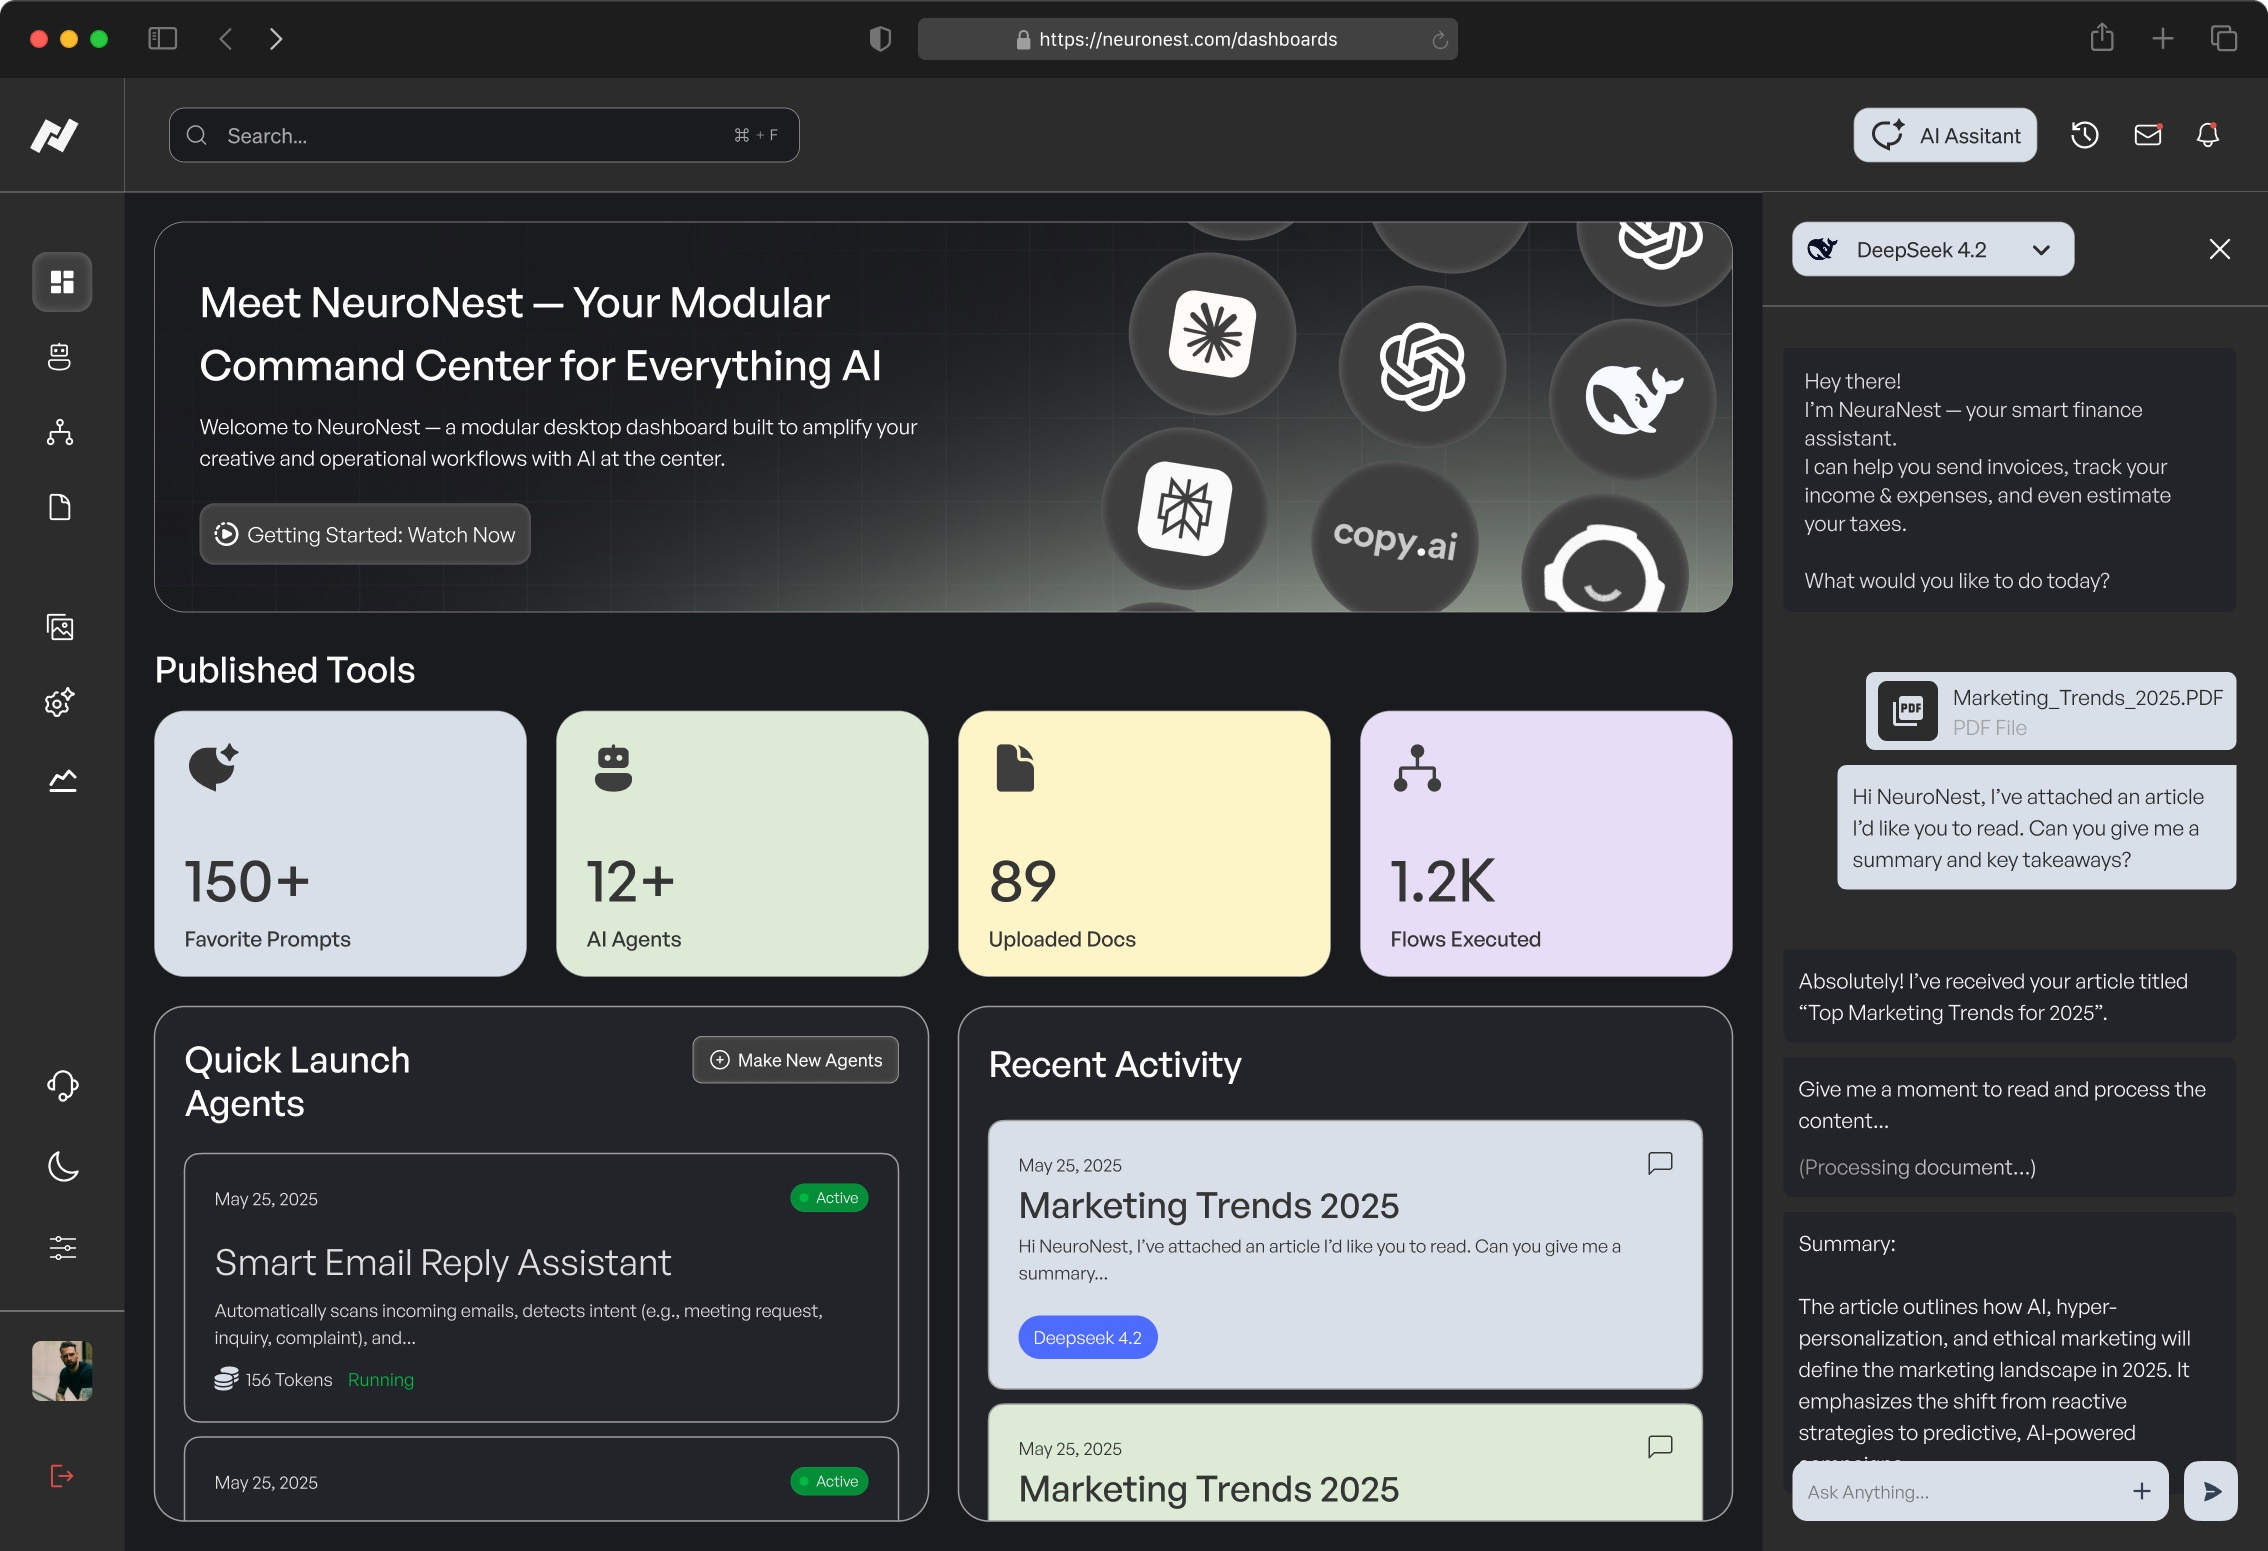Toggle the AI Assitant panel button

coord(1945,135)
